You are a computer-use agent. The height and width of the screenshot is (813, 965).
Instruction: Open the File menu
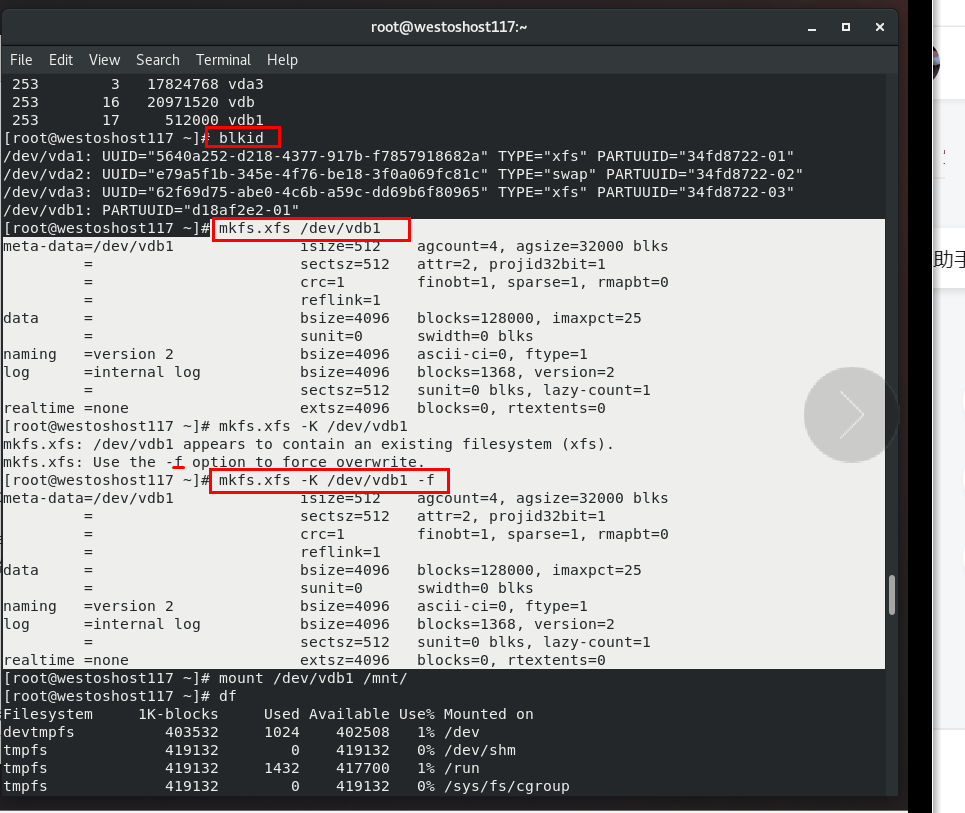point(20,60)
